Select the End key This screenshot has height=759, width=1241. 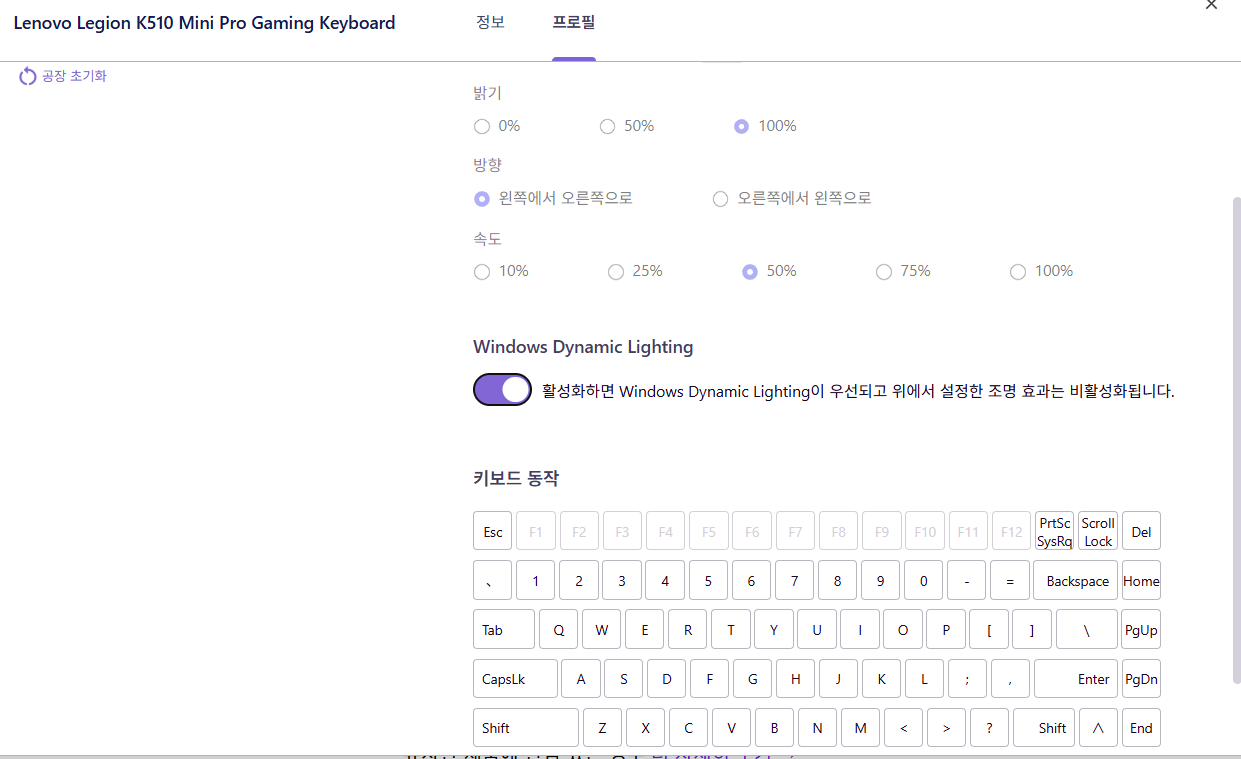coord(1141,727)
